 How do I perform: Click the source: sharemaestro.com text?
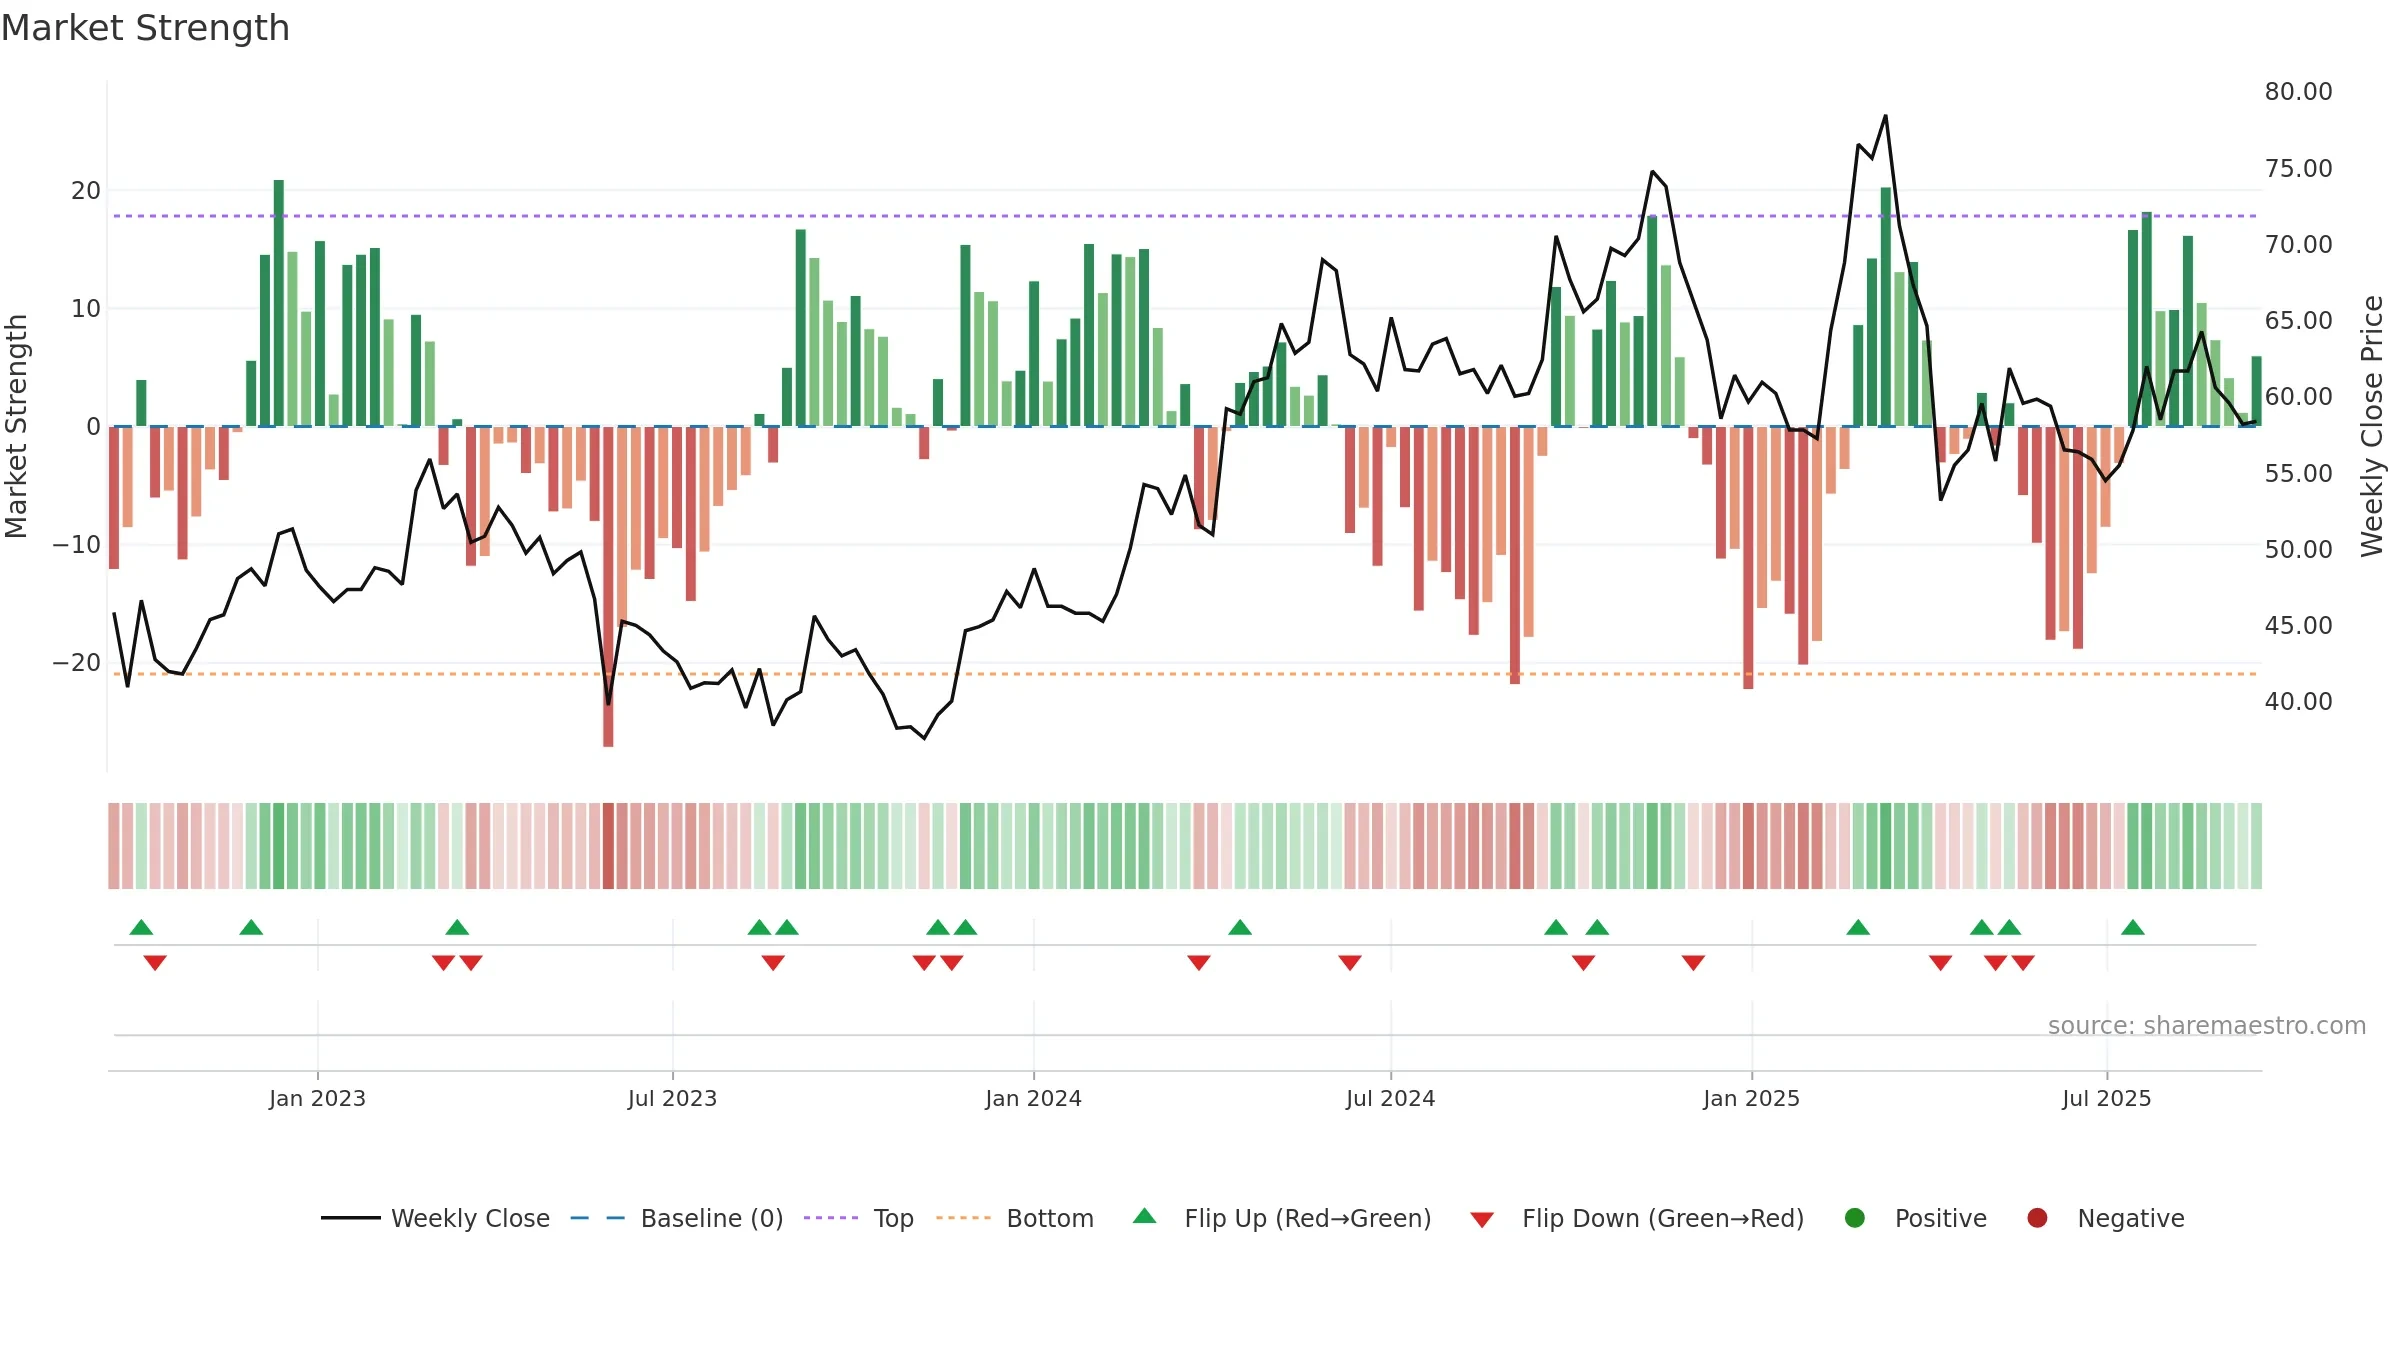click(x=2207, y=1025)
